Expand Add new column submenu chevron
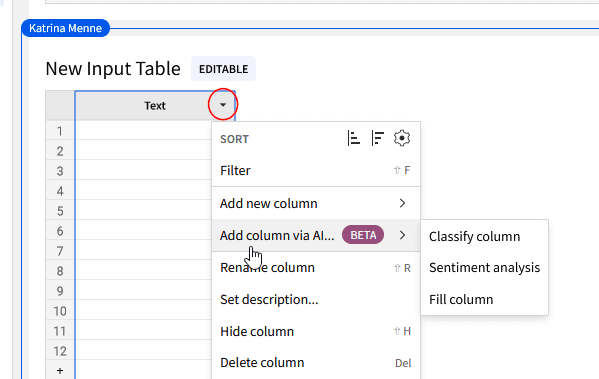The image size is (599, 379). (402, 203)
